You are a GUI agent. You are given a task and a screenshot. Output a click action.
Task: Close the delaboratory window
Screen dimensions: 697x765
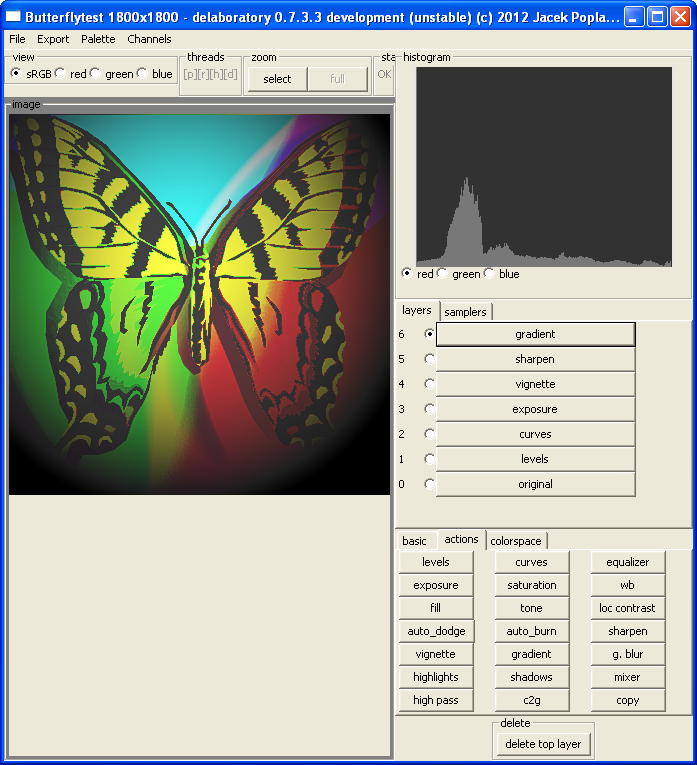pos(680,17)
